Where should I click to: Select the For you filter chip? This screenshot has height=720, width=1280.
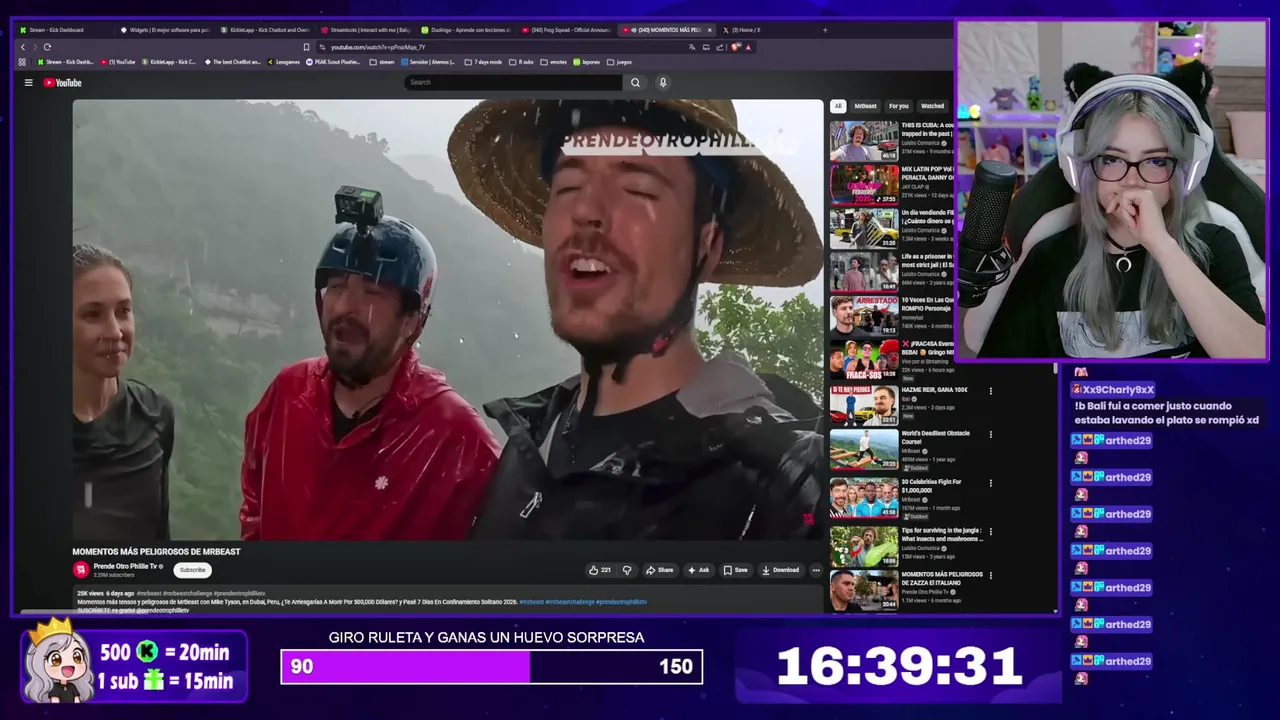point(899,106)
